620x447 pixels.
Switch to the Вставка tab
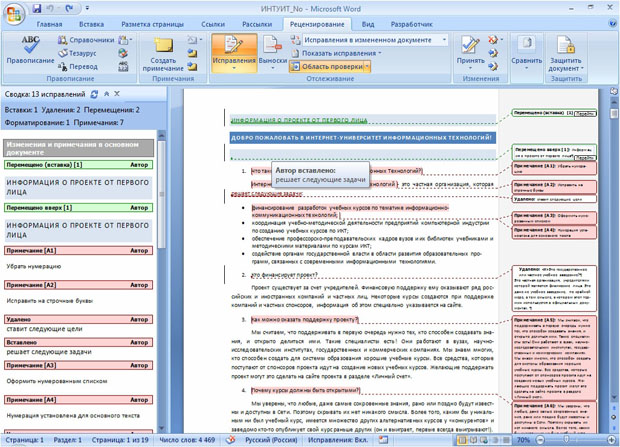click(91, 24)
